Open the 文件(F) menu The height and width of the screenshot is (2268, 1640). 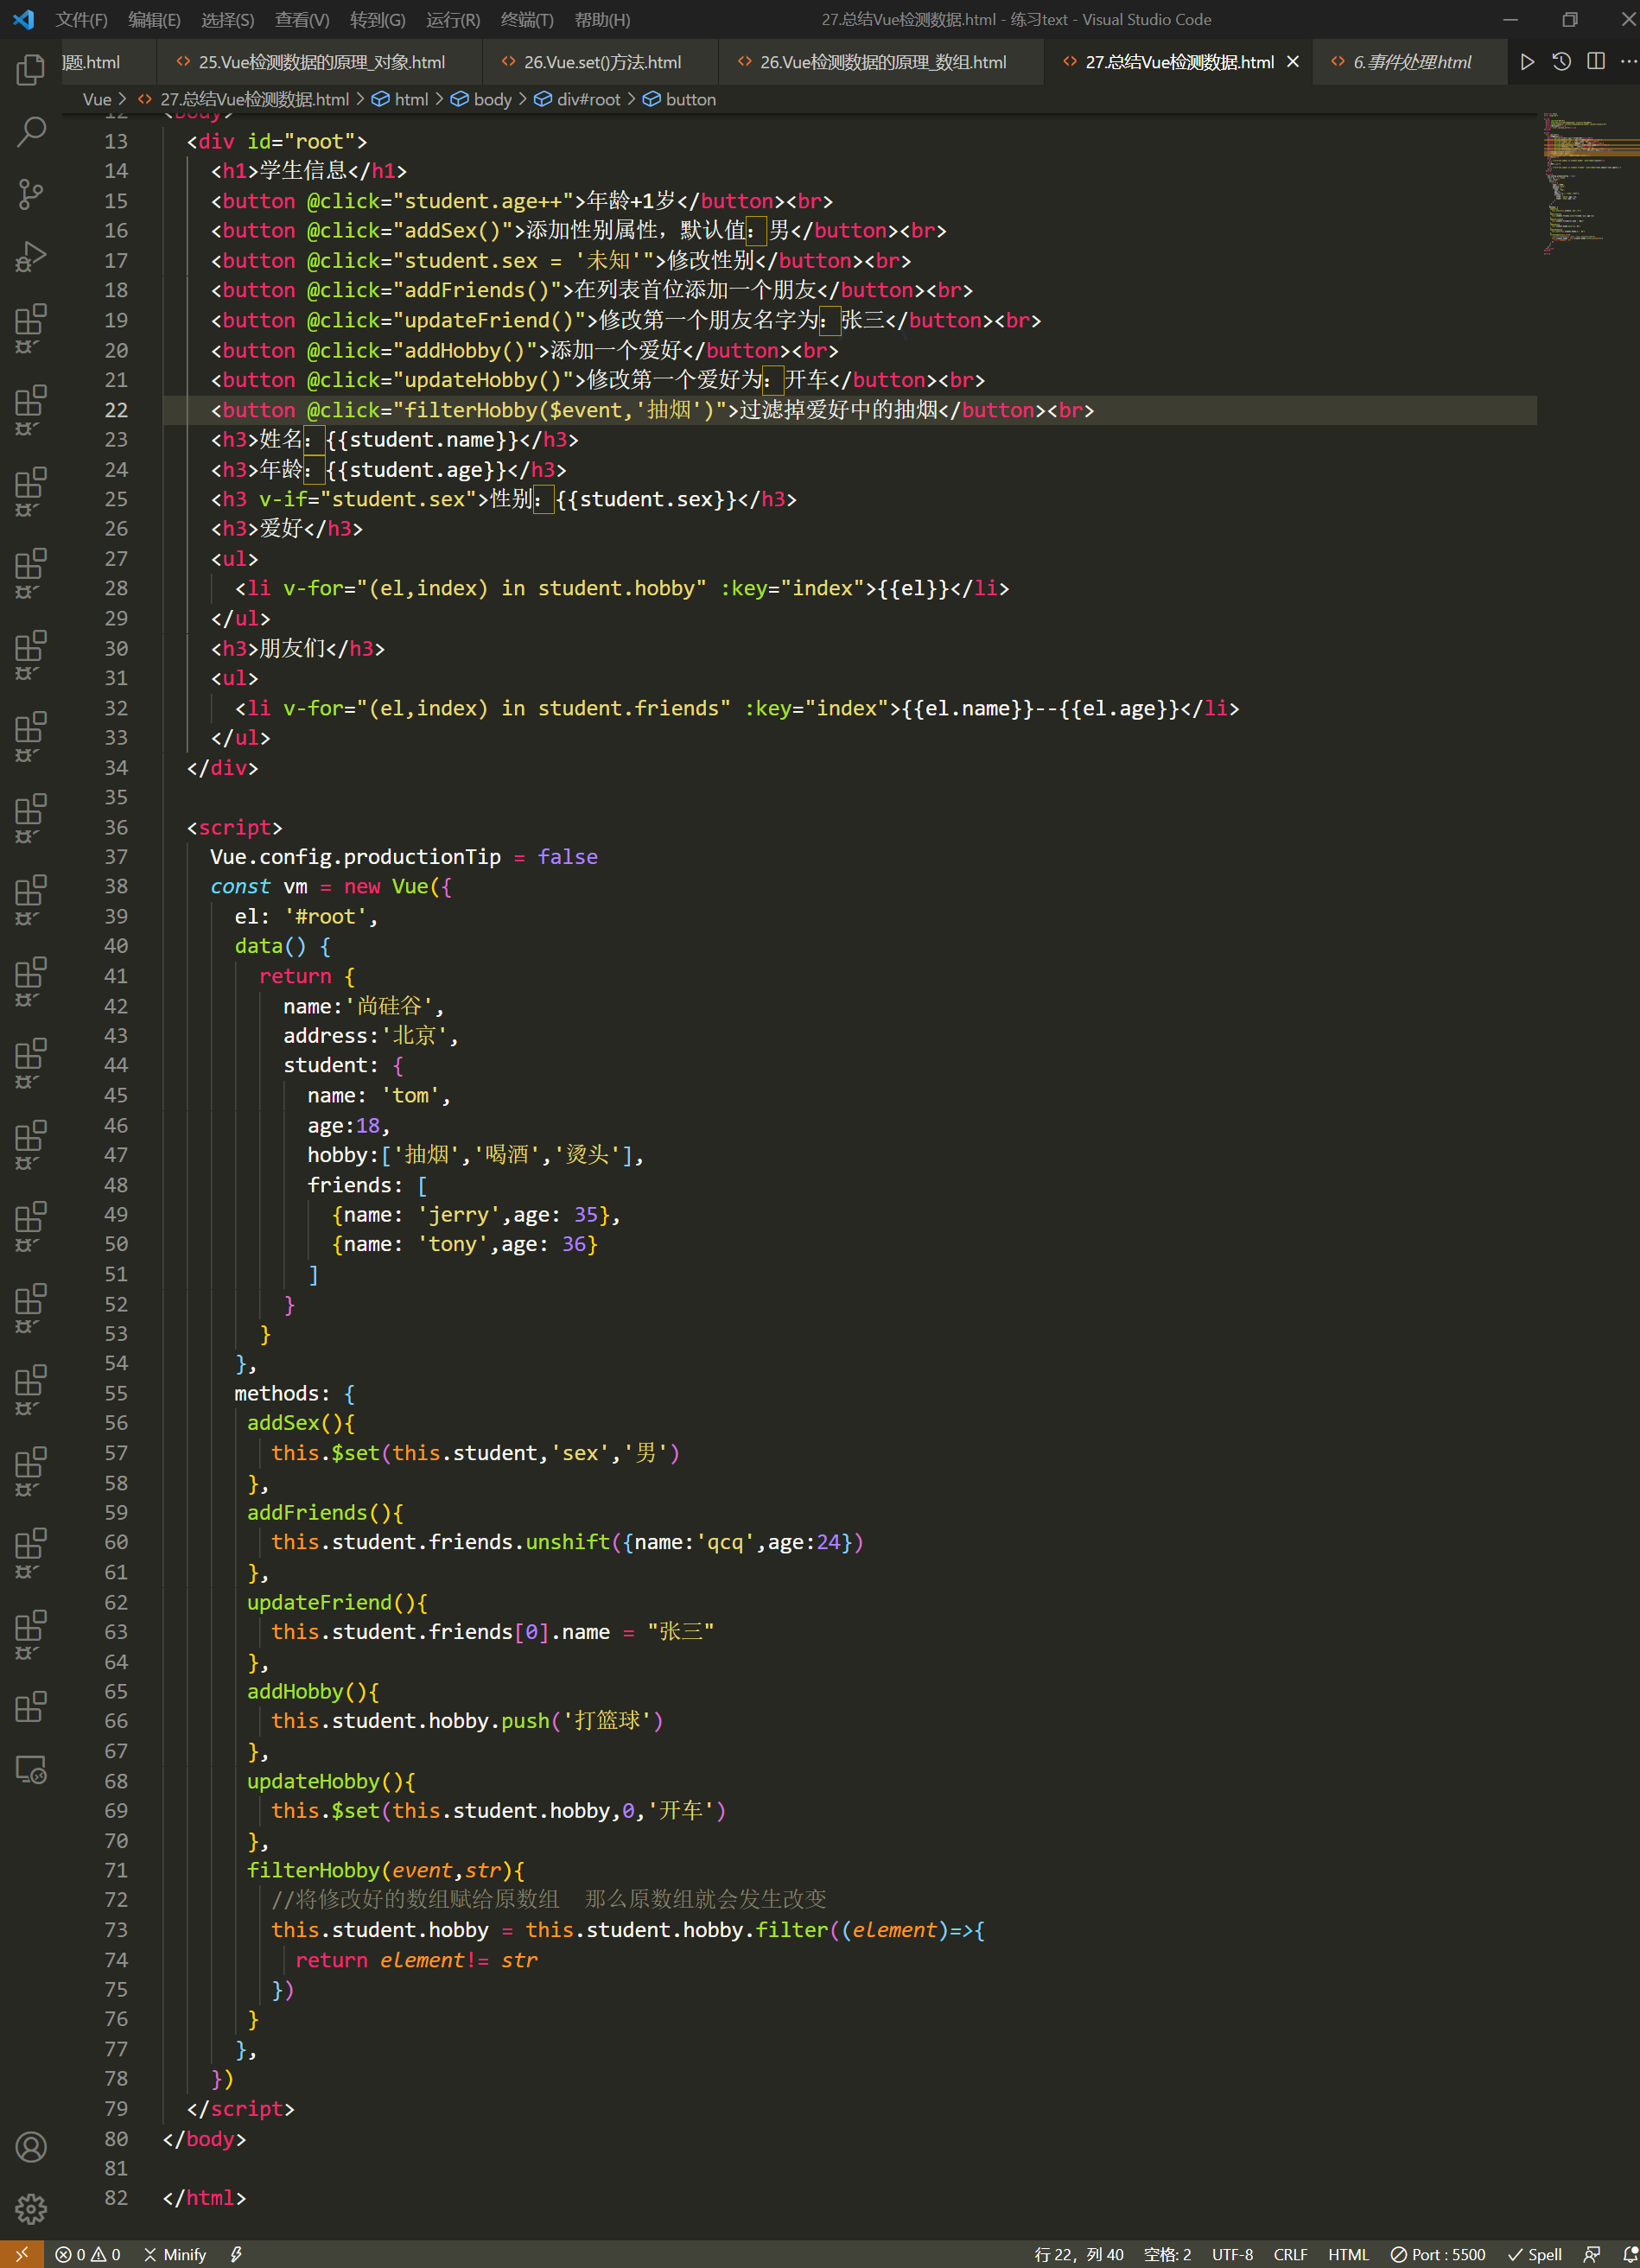82,20
